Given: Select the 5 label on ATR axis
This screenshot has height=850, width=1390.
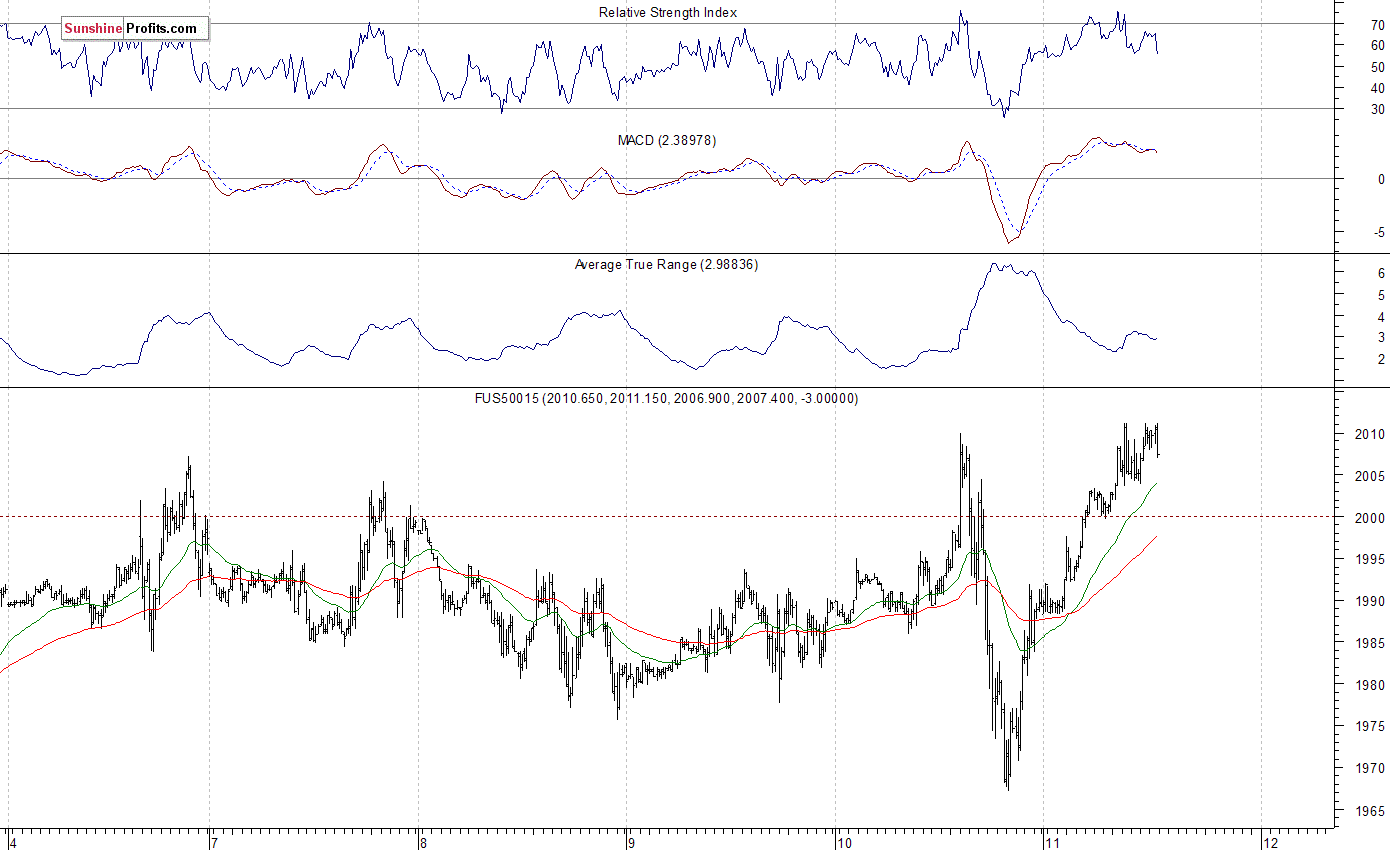Looking at the screenshot, I should [1381, 296].
